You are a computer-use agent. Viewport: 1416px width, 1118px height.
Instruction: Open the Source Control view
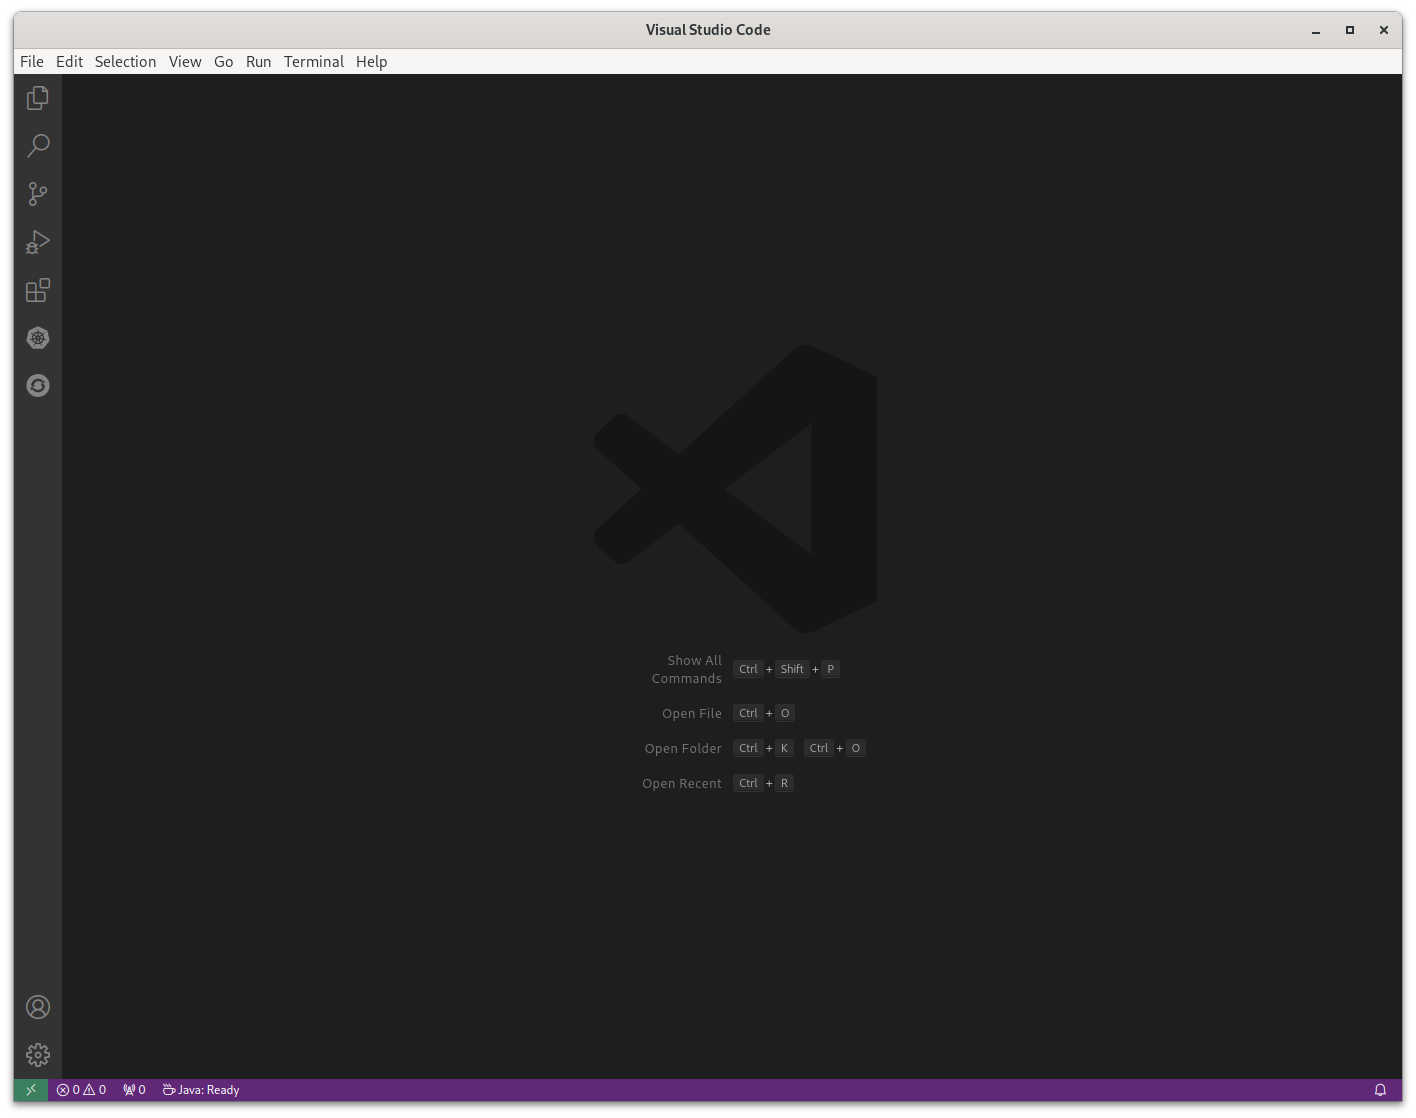38,194
